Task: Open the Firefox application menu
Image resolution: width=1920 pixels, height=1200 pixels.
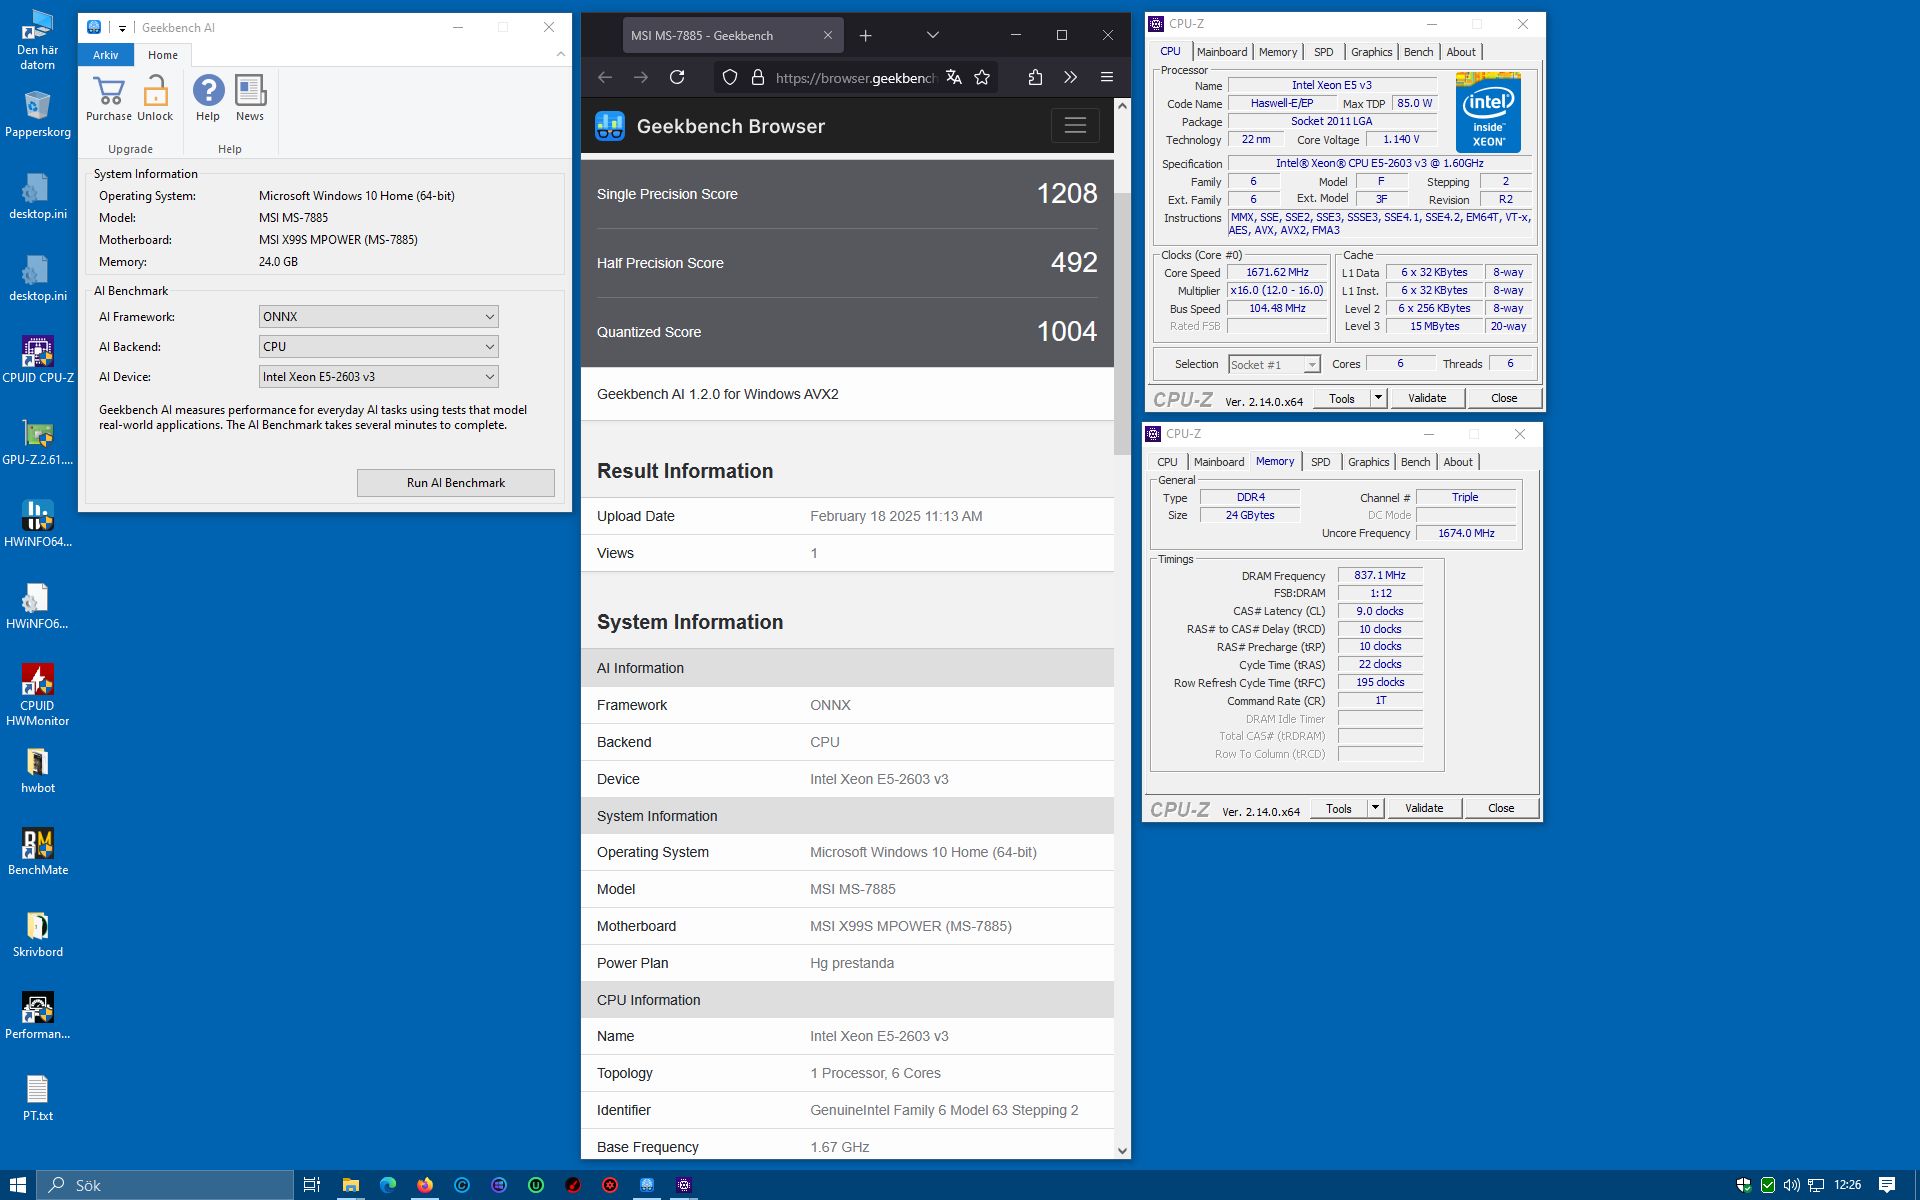Action: [1106, 77]
